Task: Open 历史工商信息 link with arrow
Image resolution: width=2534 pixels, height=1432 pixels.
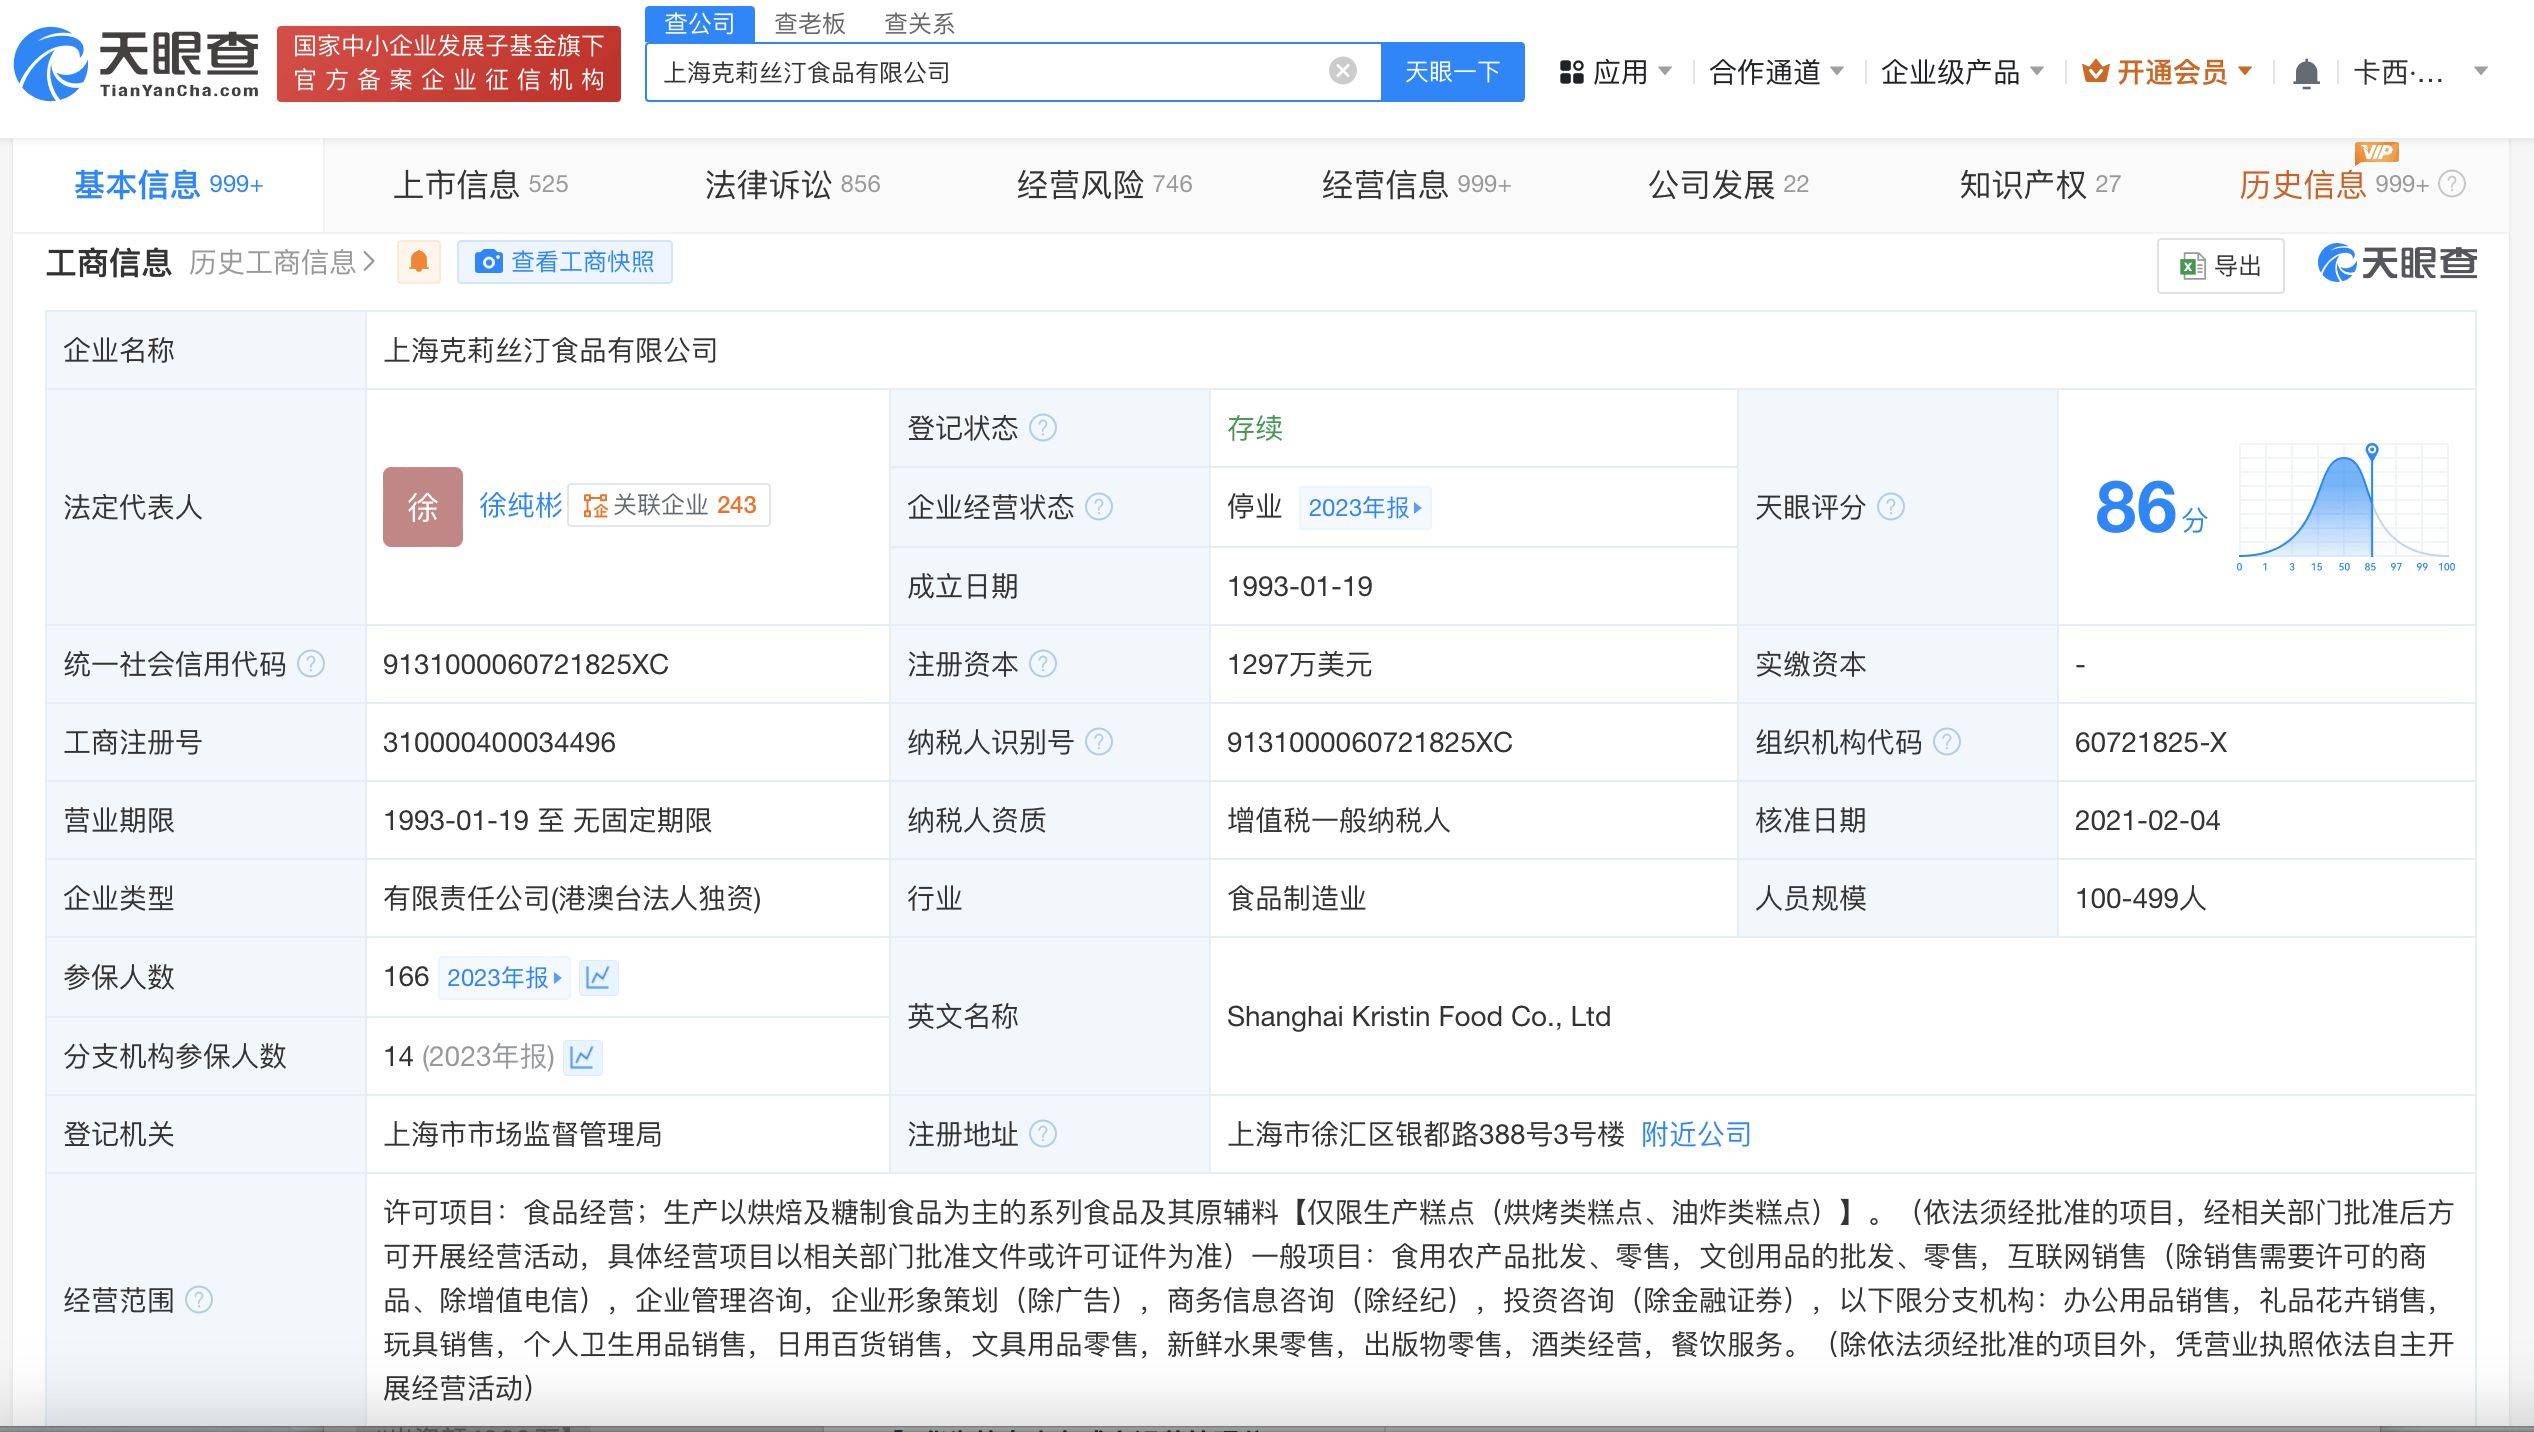Action: point(282,262)
